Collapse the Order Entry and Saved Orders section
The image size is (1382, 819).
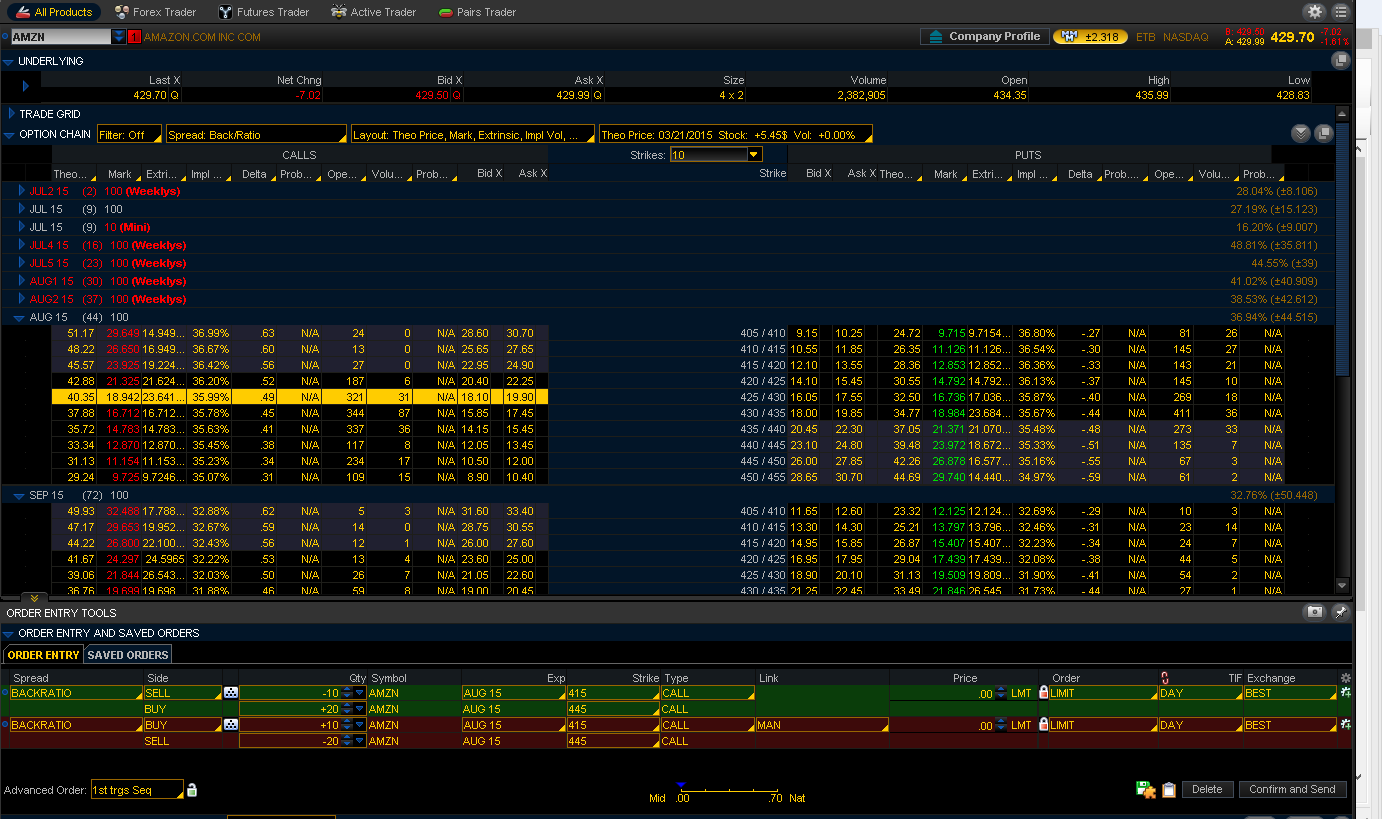pyautogui.click(x=9, y=633)
